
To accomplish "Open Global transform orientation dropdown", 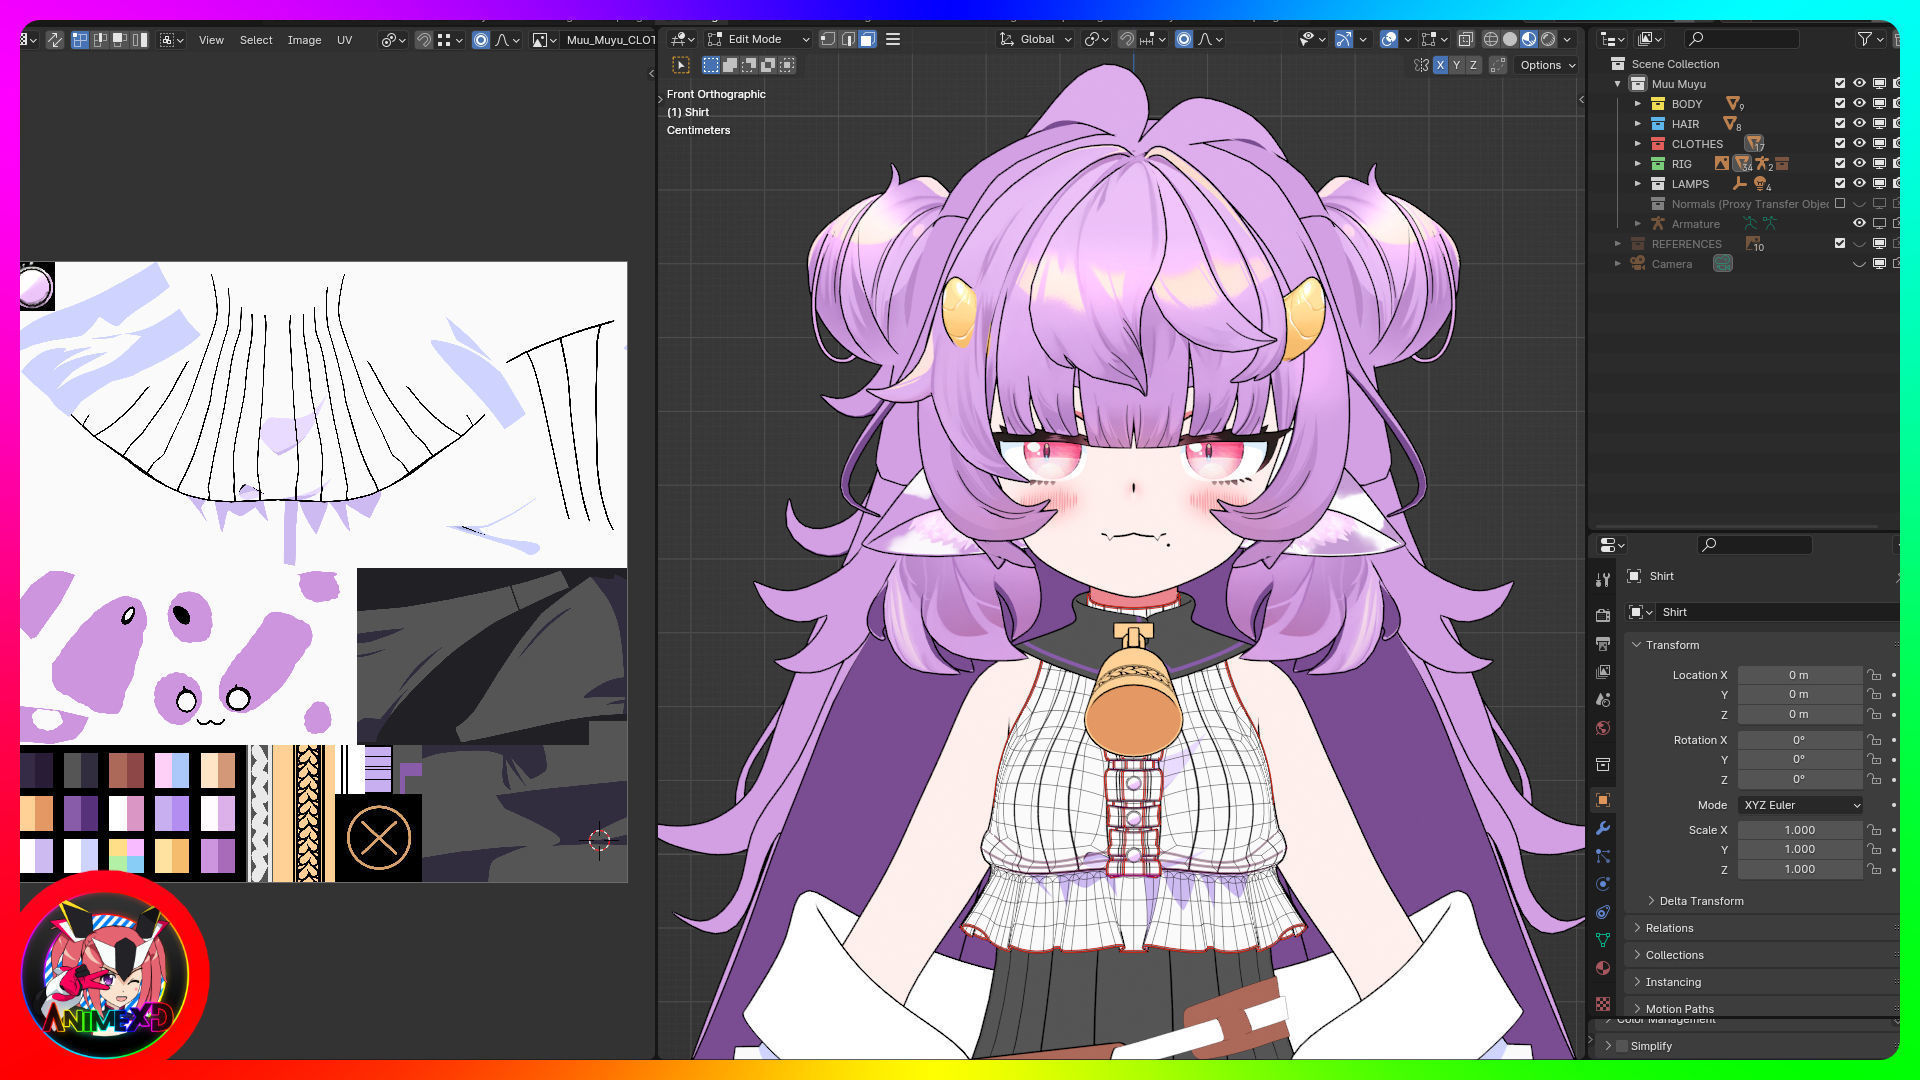I will (1035, 39).
